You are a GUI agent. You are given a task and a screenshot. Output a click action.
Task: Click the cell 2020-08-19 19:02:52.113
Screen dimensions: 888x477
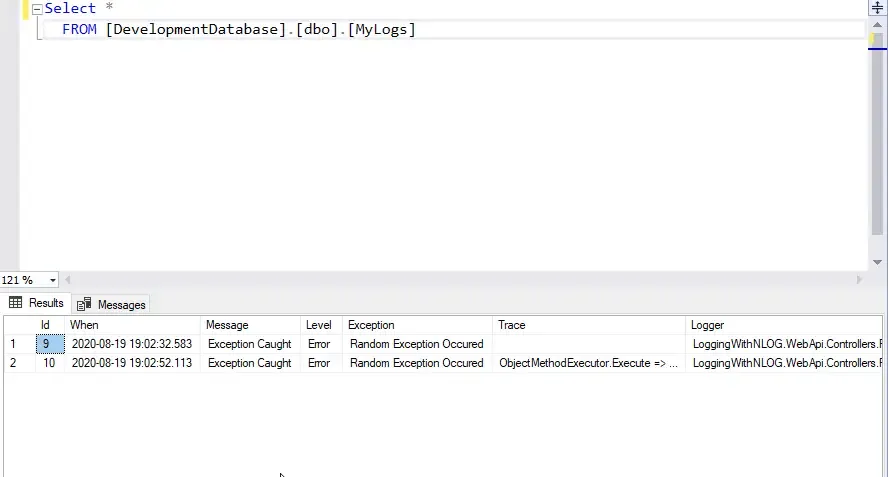pyautogui.click(x=133, y=363)
